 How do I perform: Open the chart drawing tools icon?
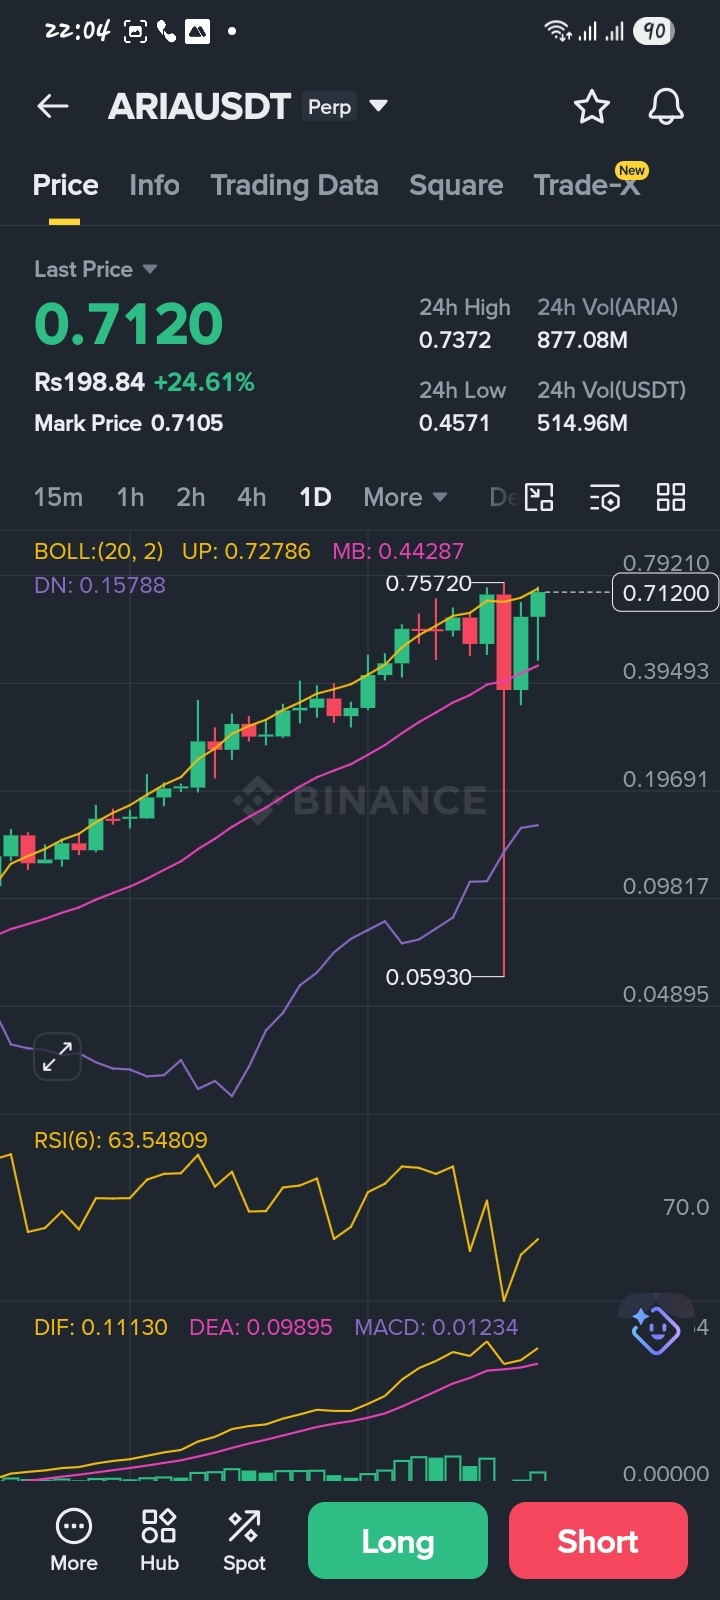[x=539, y=497]
